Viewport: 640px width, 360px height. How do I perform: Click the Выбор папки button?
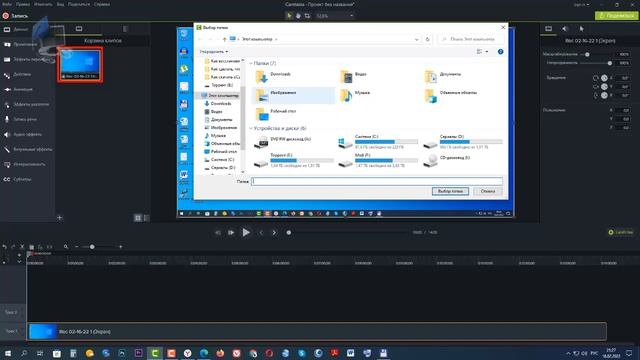click(450, 191)
